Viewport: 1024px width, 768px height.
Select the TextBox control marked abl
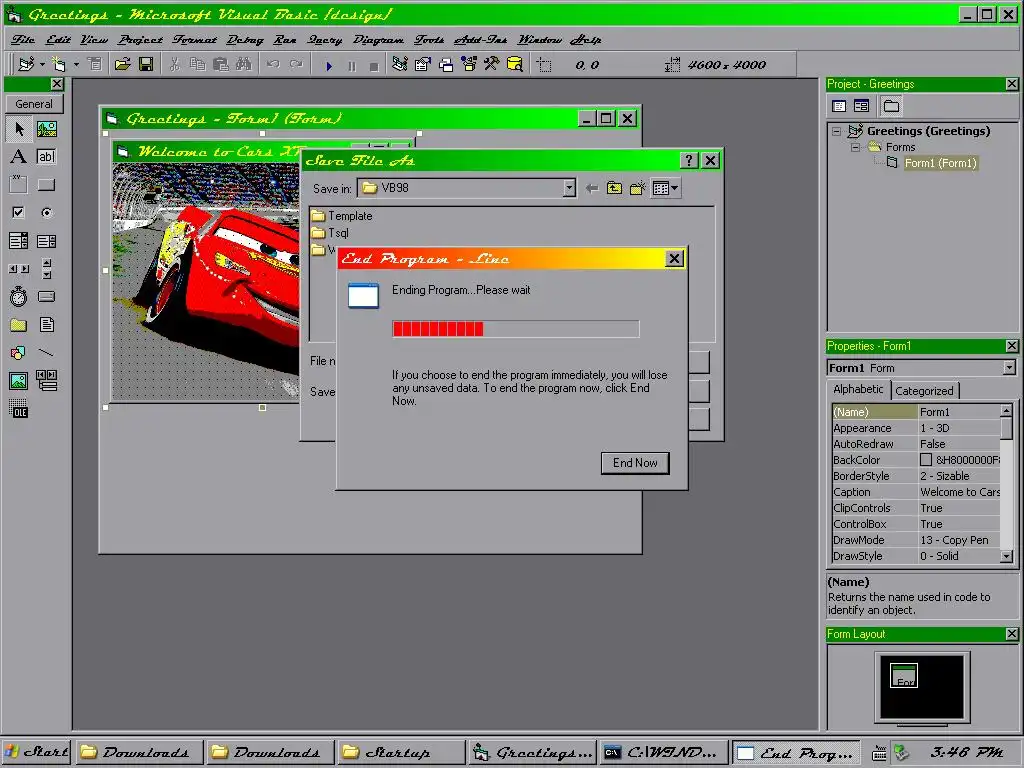[46, 157]
